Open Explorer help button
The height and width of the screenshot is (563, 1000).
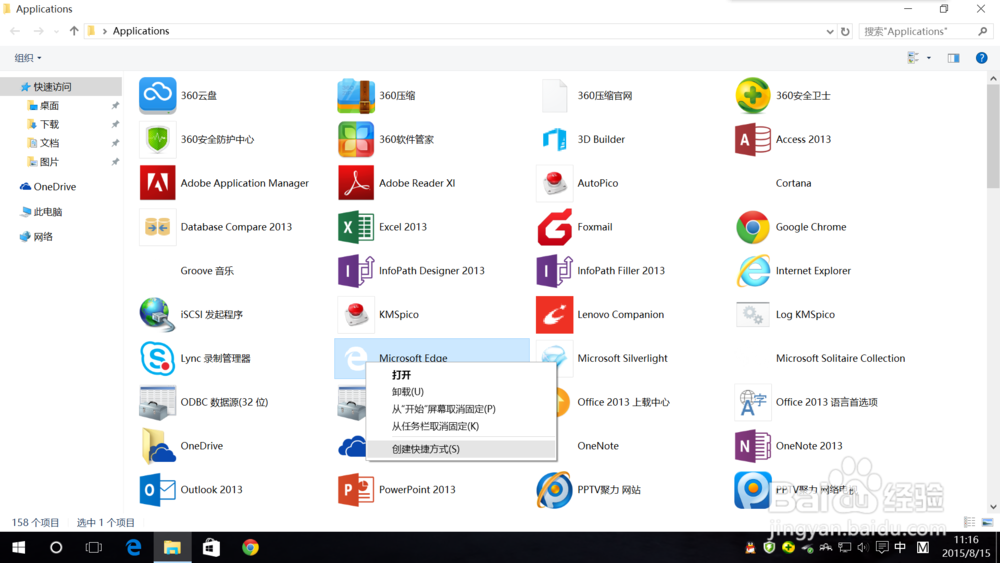pyautogui.click(x=982, y=58)
